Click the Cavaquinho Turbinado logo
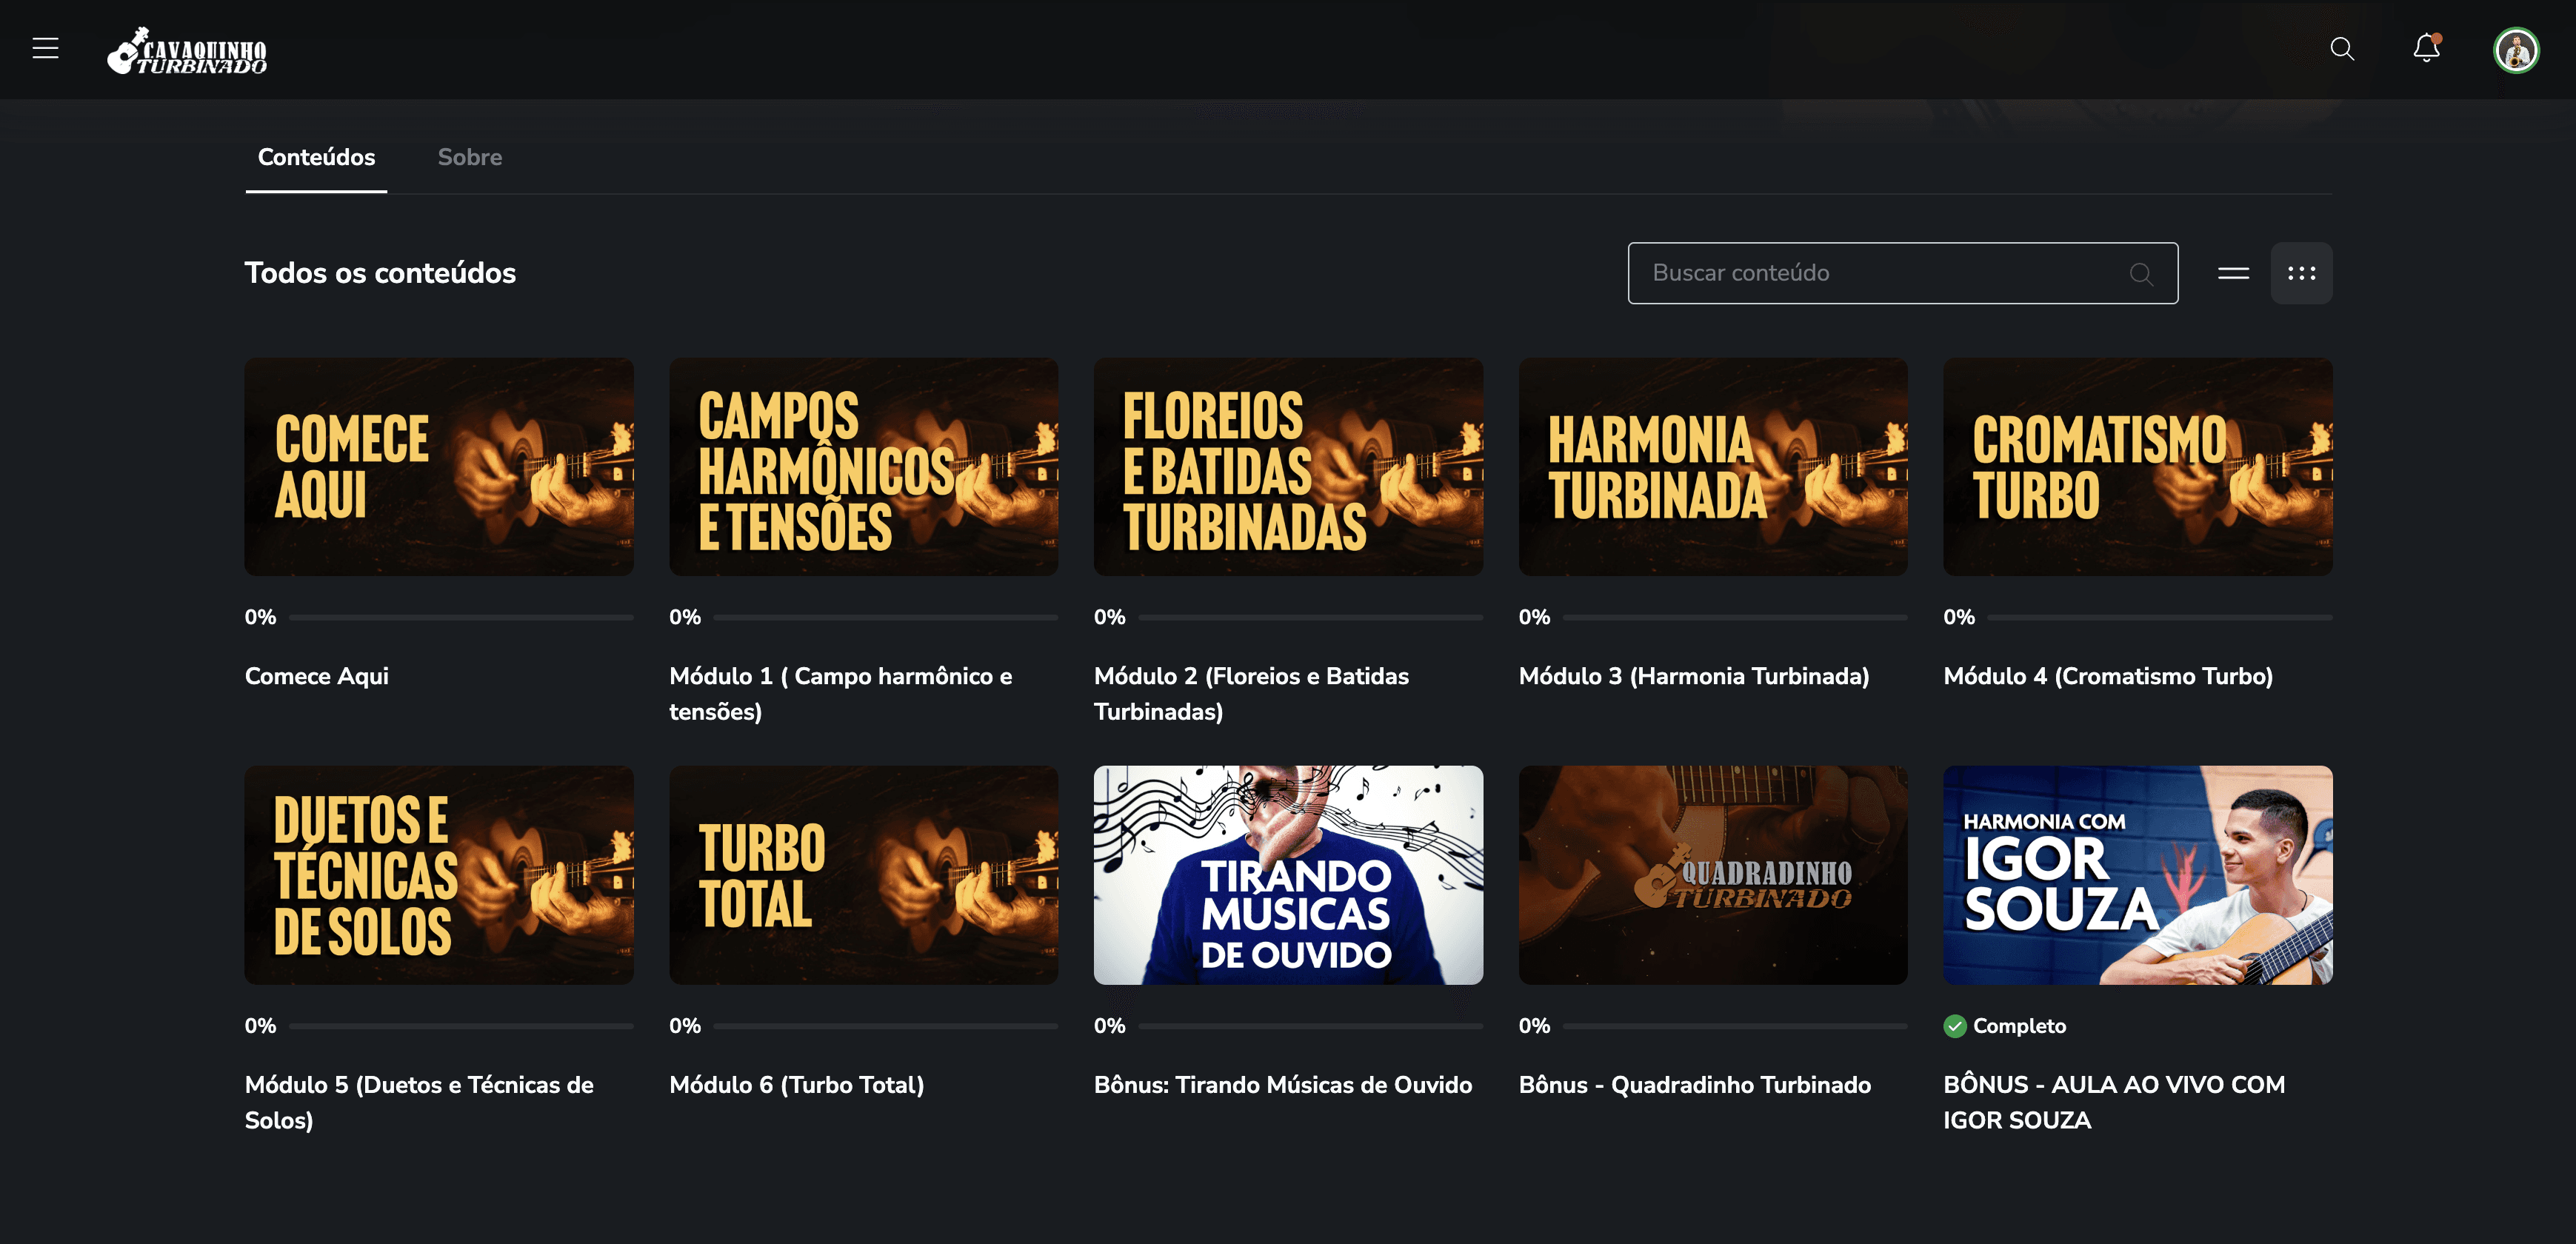This screenshot has width=2576, height=1244. pyautogui.click(x=187, y=51)
